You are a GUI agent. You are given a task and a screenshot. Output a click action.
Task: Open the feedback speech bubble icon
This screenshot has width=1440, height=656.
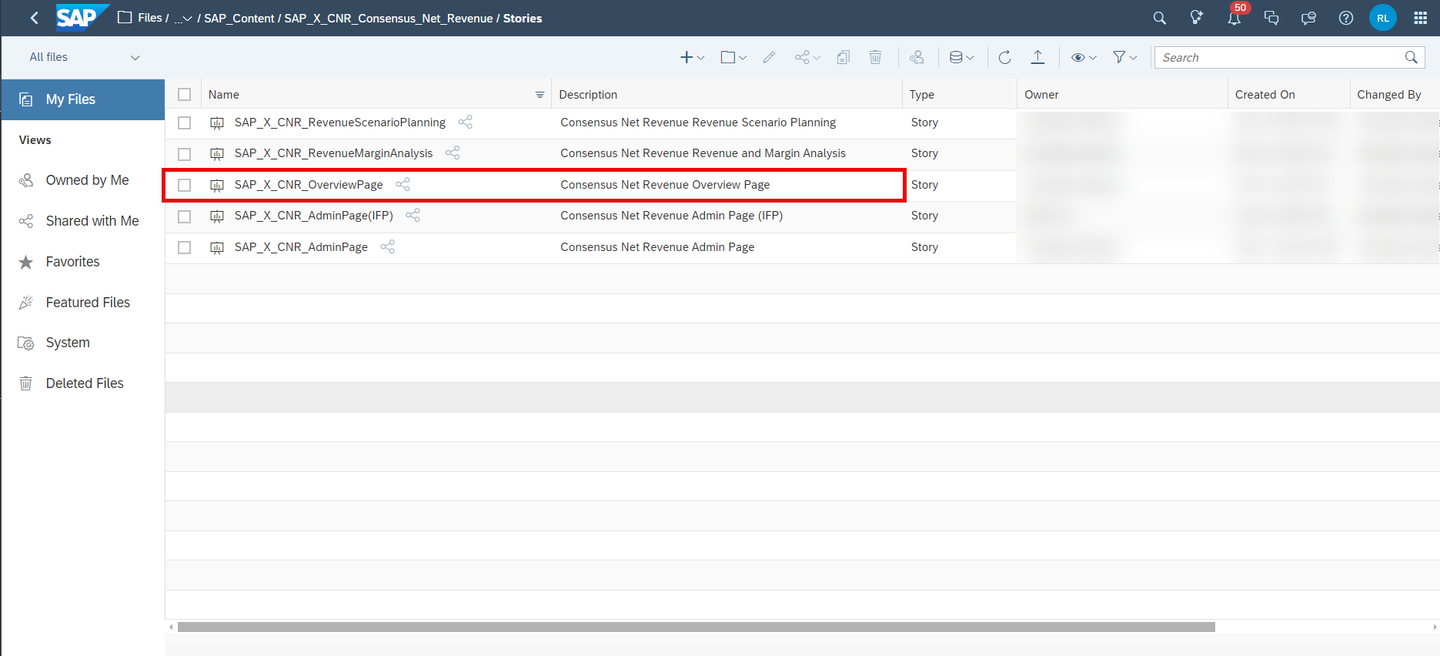[x=1308, y=18]
